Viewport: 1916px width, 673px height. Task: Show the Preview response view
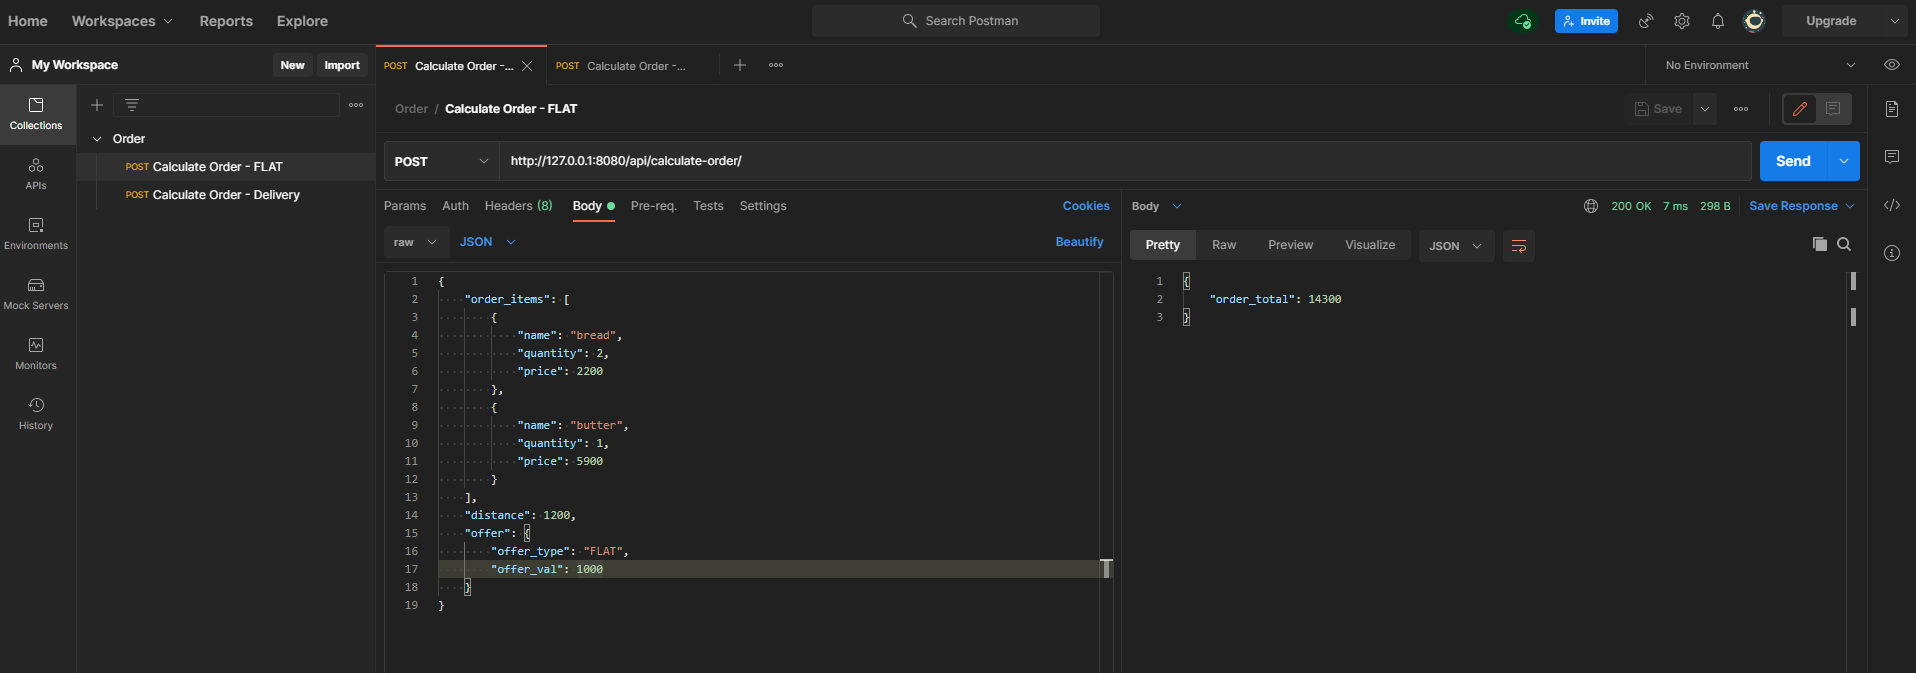point(1290,245)
